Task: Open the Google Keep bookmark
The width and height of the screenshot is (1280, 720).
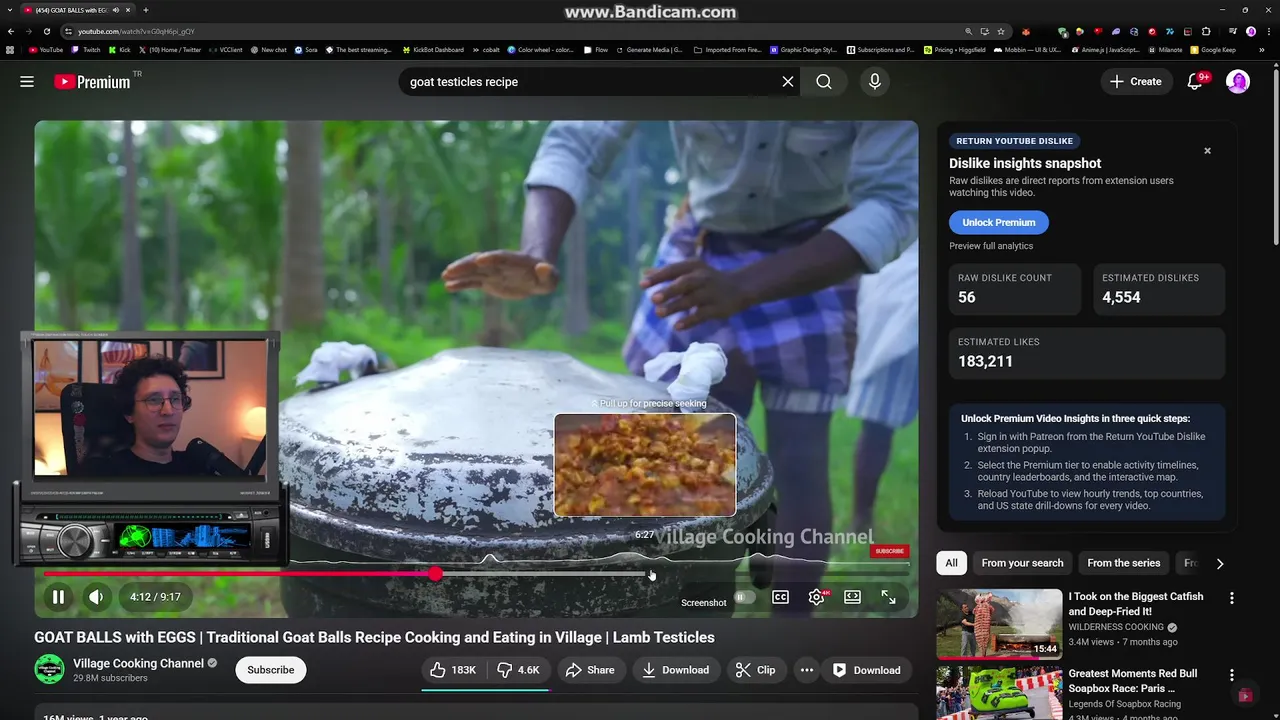Action: coord(1213,49)
